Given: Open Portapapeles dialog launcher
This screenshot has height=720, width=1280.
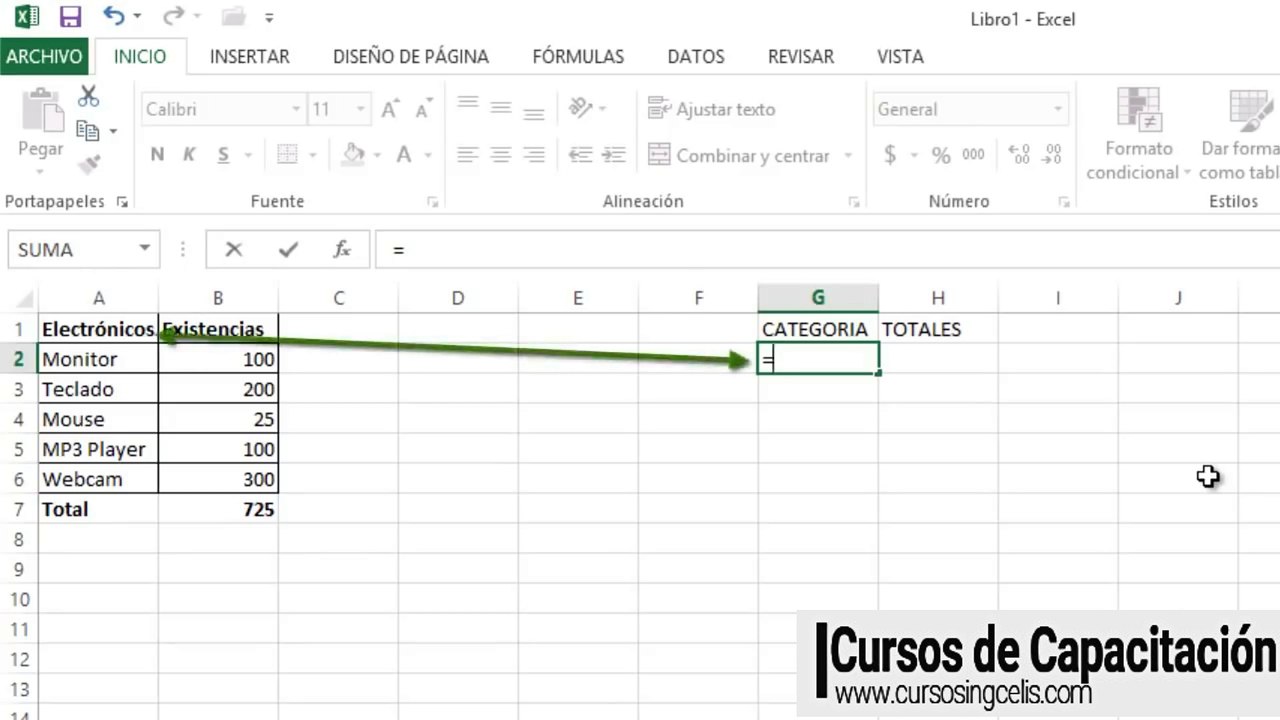Looking at the screenshot, I should point(122,202).
